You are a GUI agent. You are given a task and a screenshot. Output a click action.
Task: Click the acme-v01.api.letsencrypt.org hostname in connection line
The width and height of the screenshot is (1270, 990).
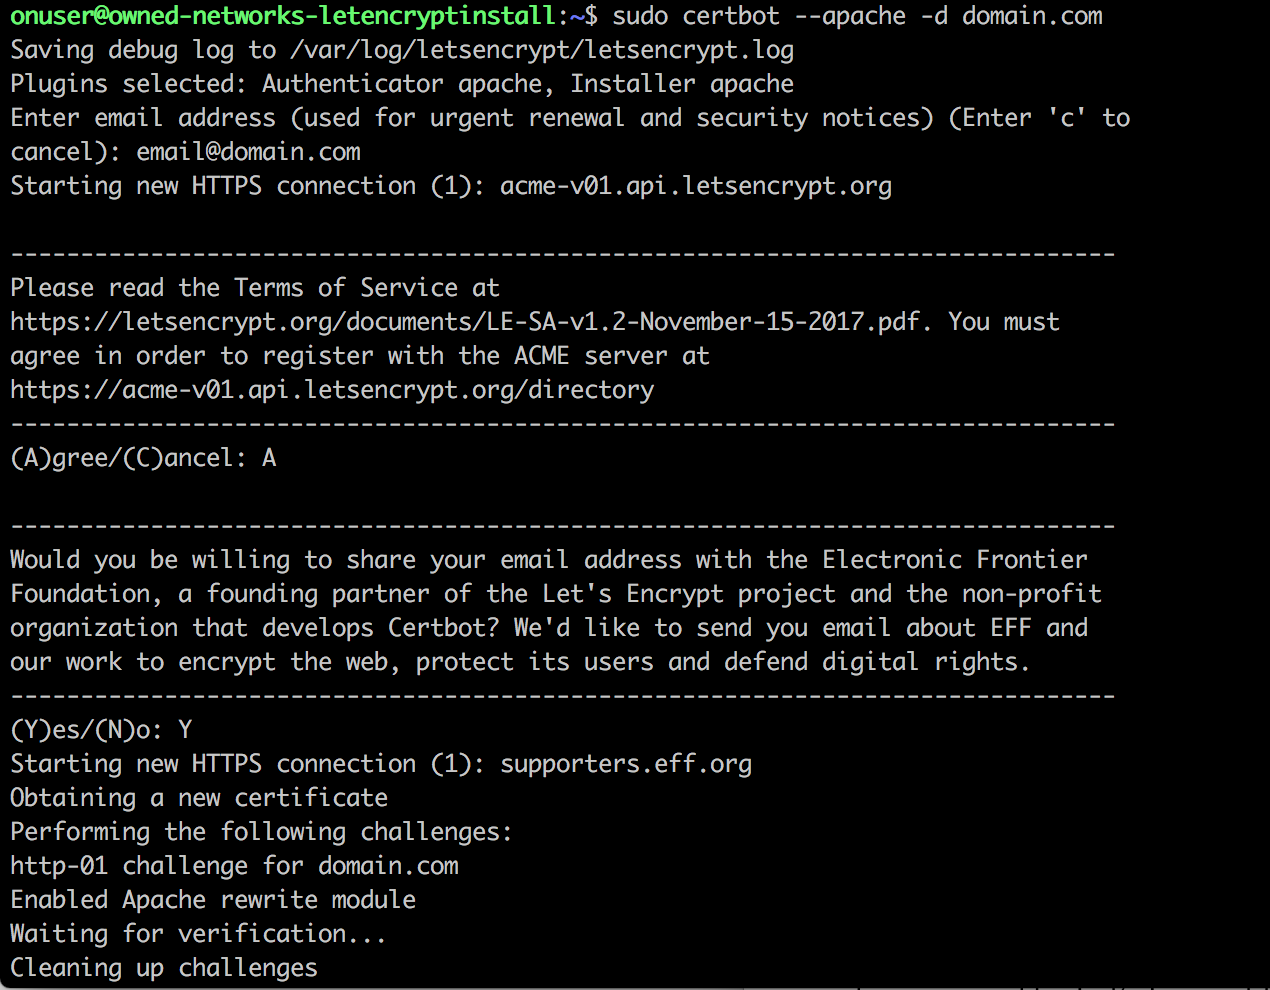(695, 186)
